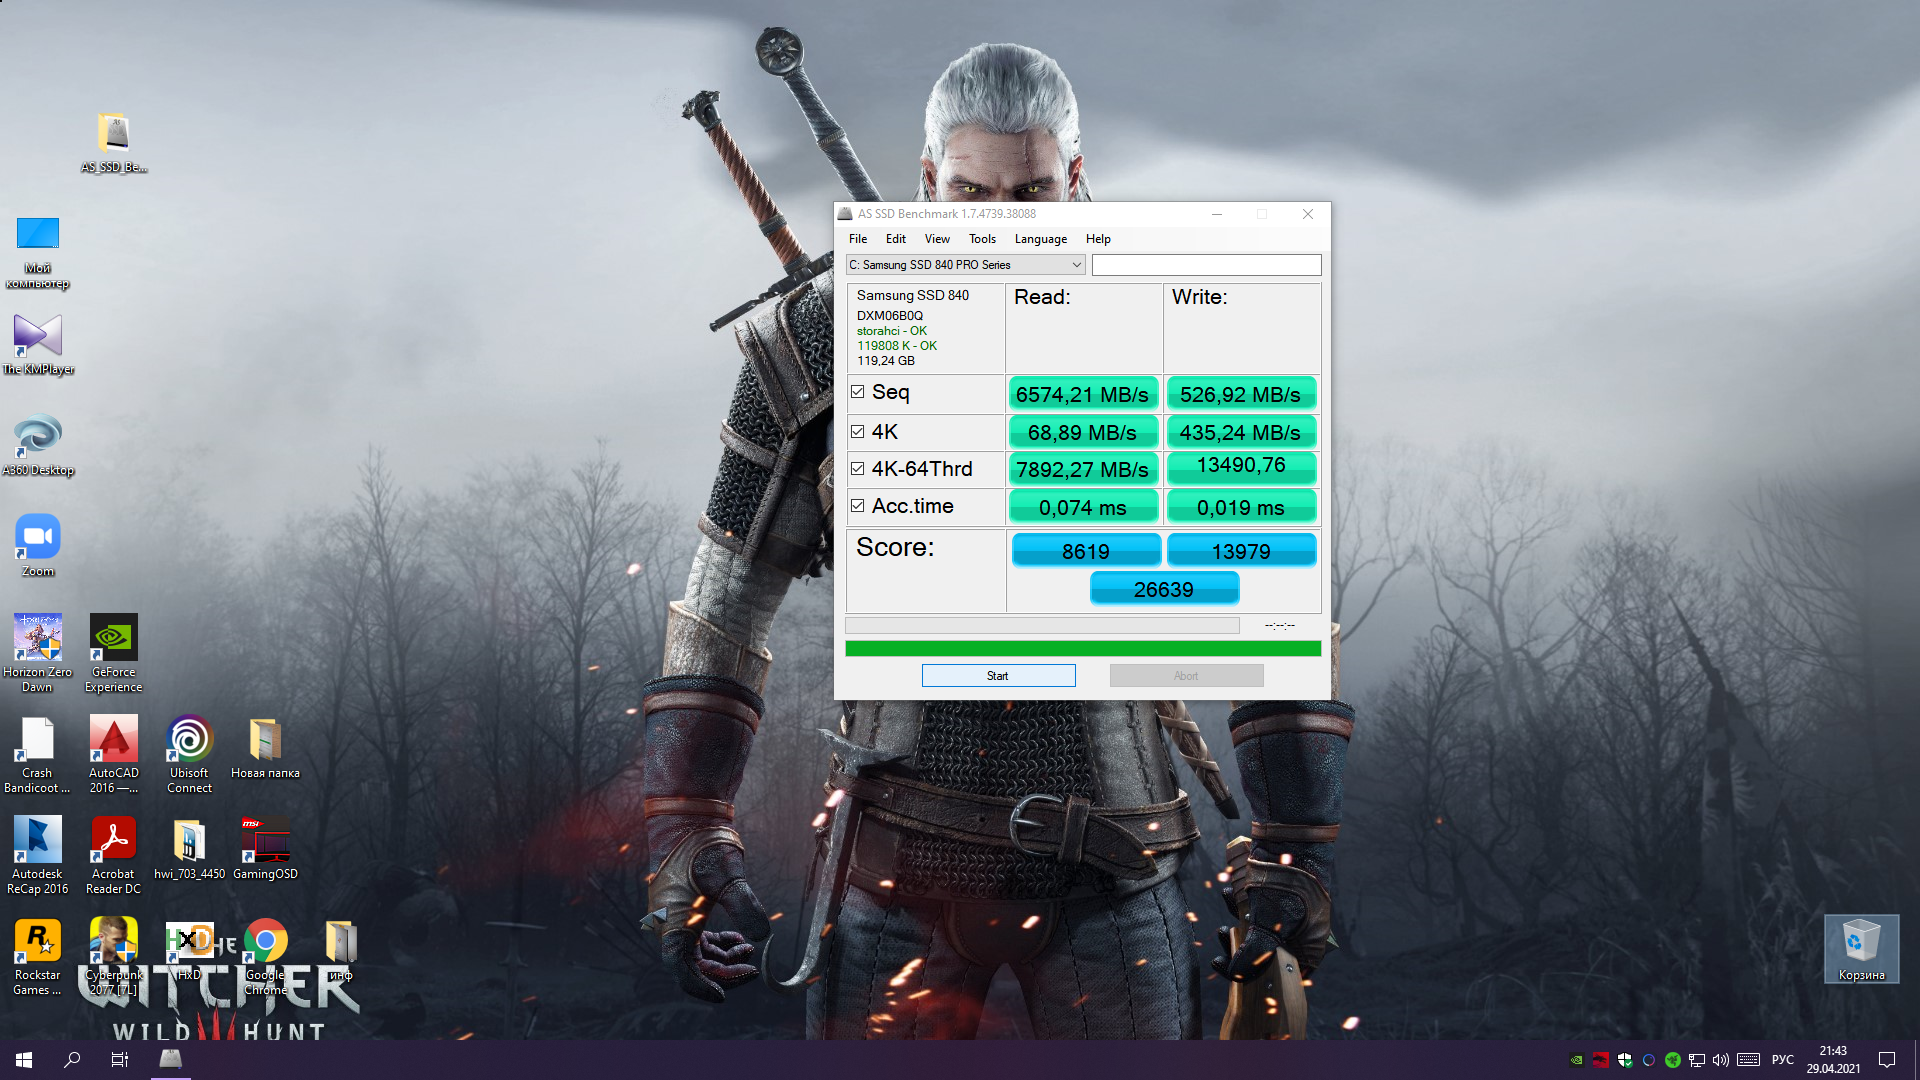1920x1080 pixels.
Task: Select the Autodesk ReCap 2016 shortcut
Action: click(x=38, y=856)
